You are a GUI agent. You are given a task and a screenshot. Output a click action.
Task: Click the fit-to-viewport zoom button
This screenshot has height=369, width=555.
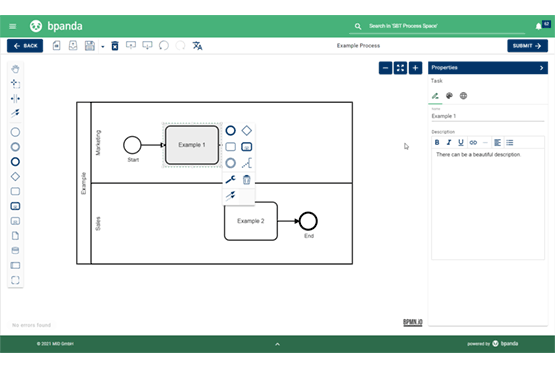coord(400,68)
